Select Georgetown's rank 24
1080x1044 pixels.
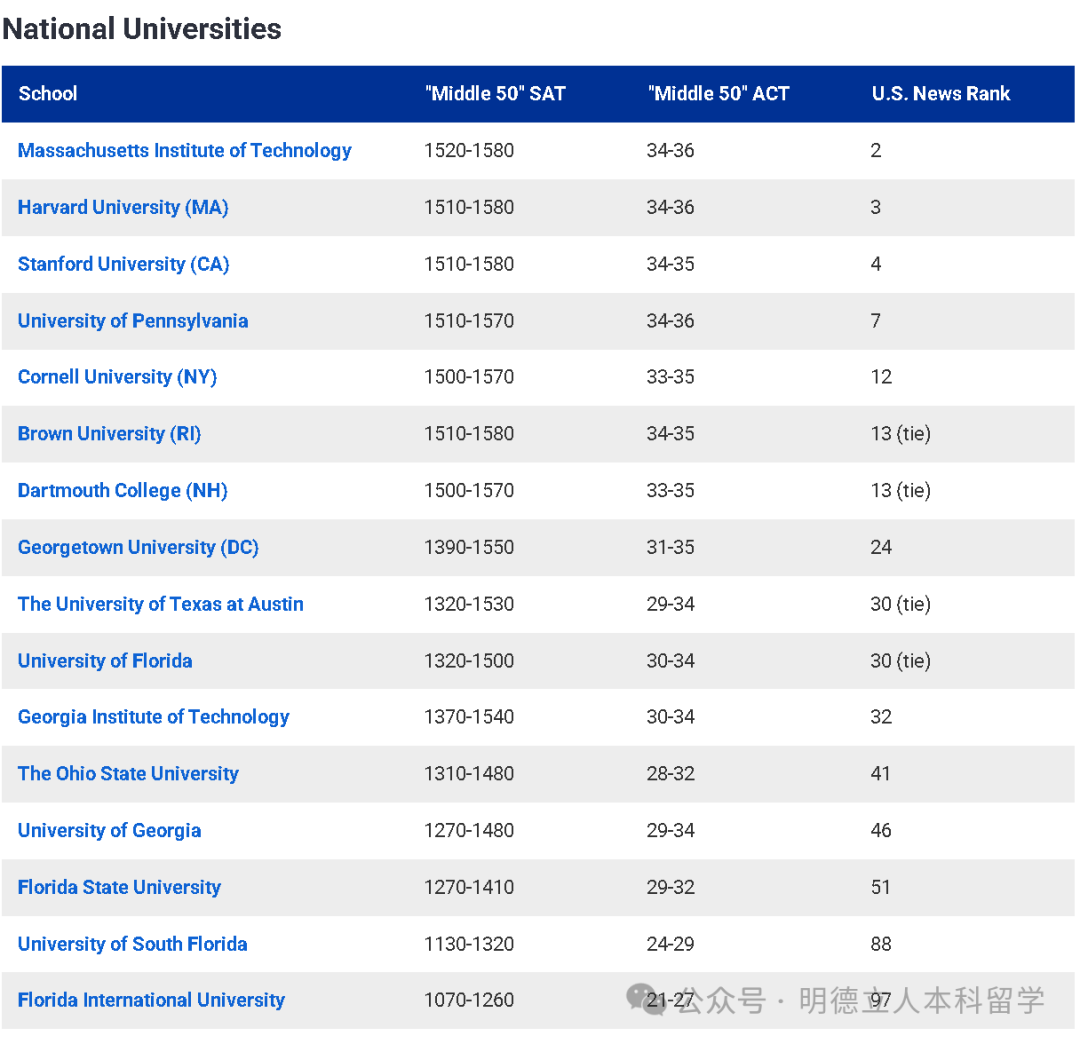click(881, 547)
